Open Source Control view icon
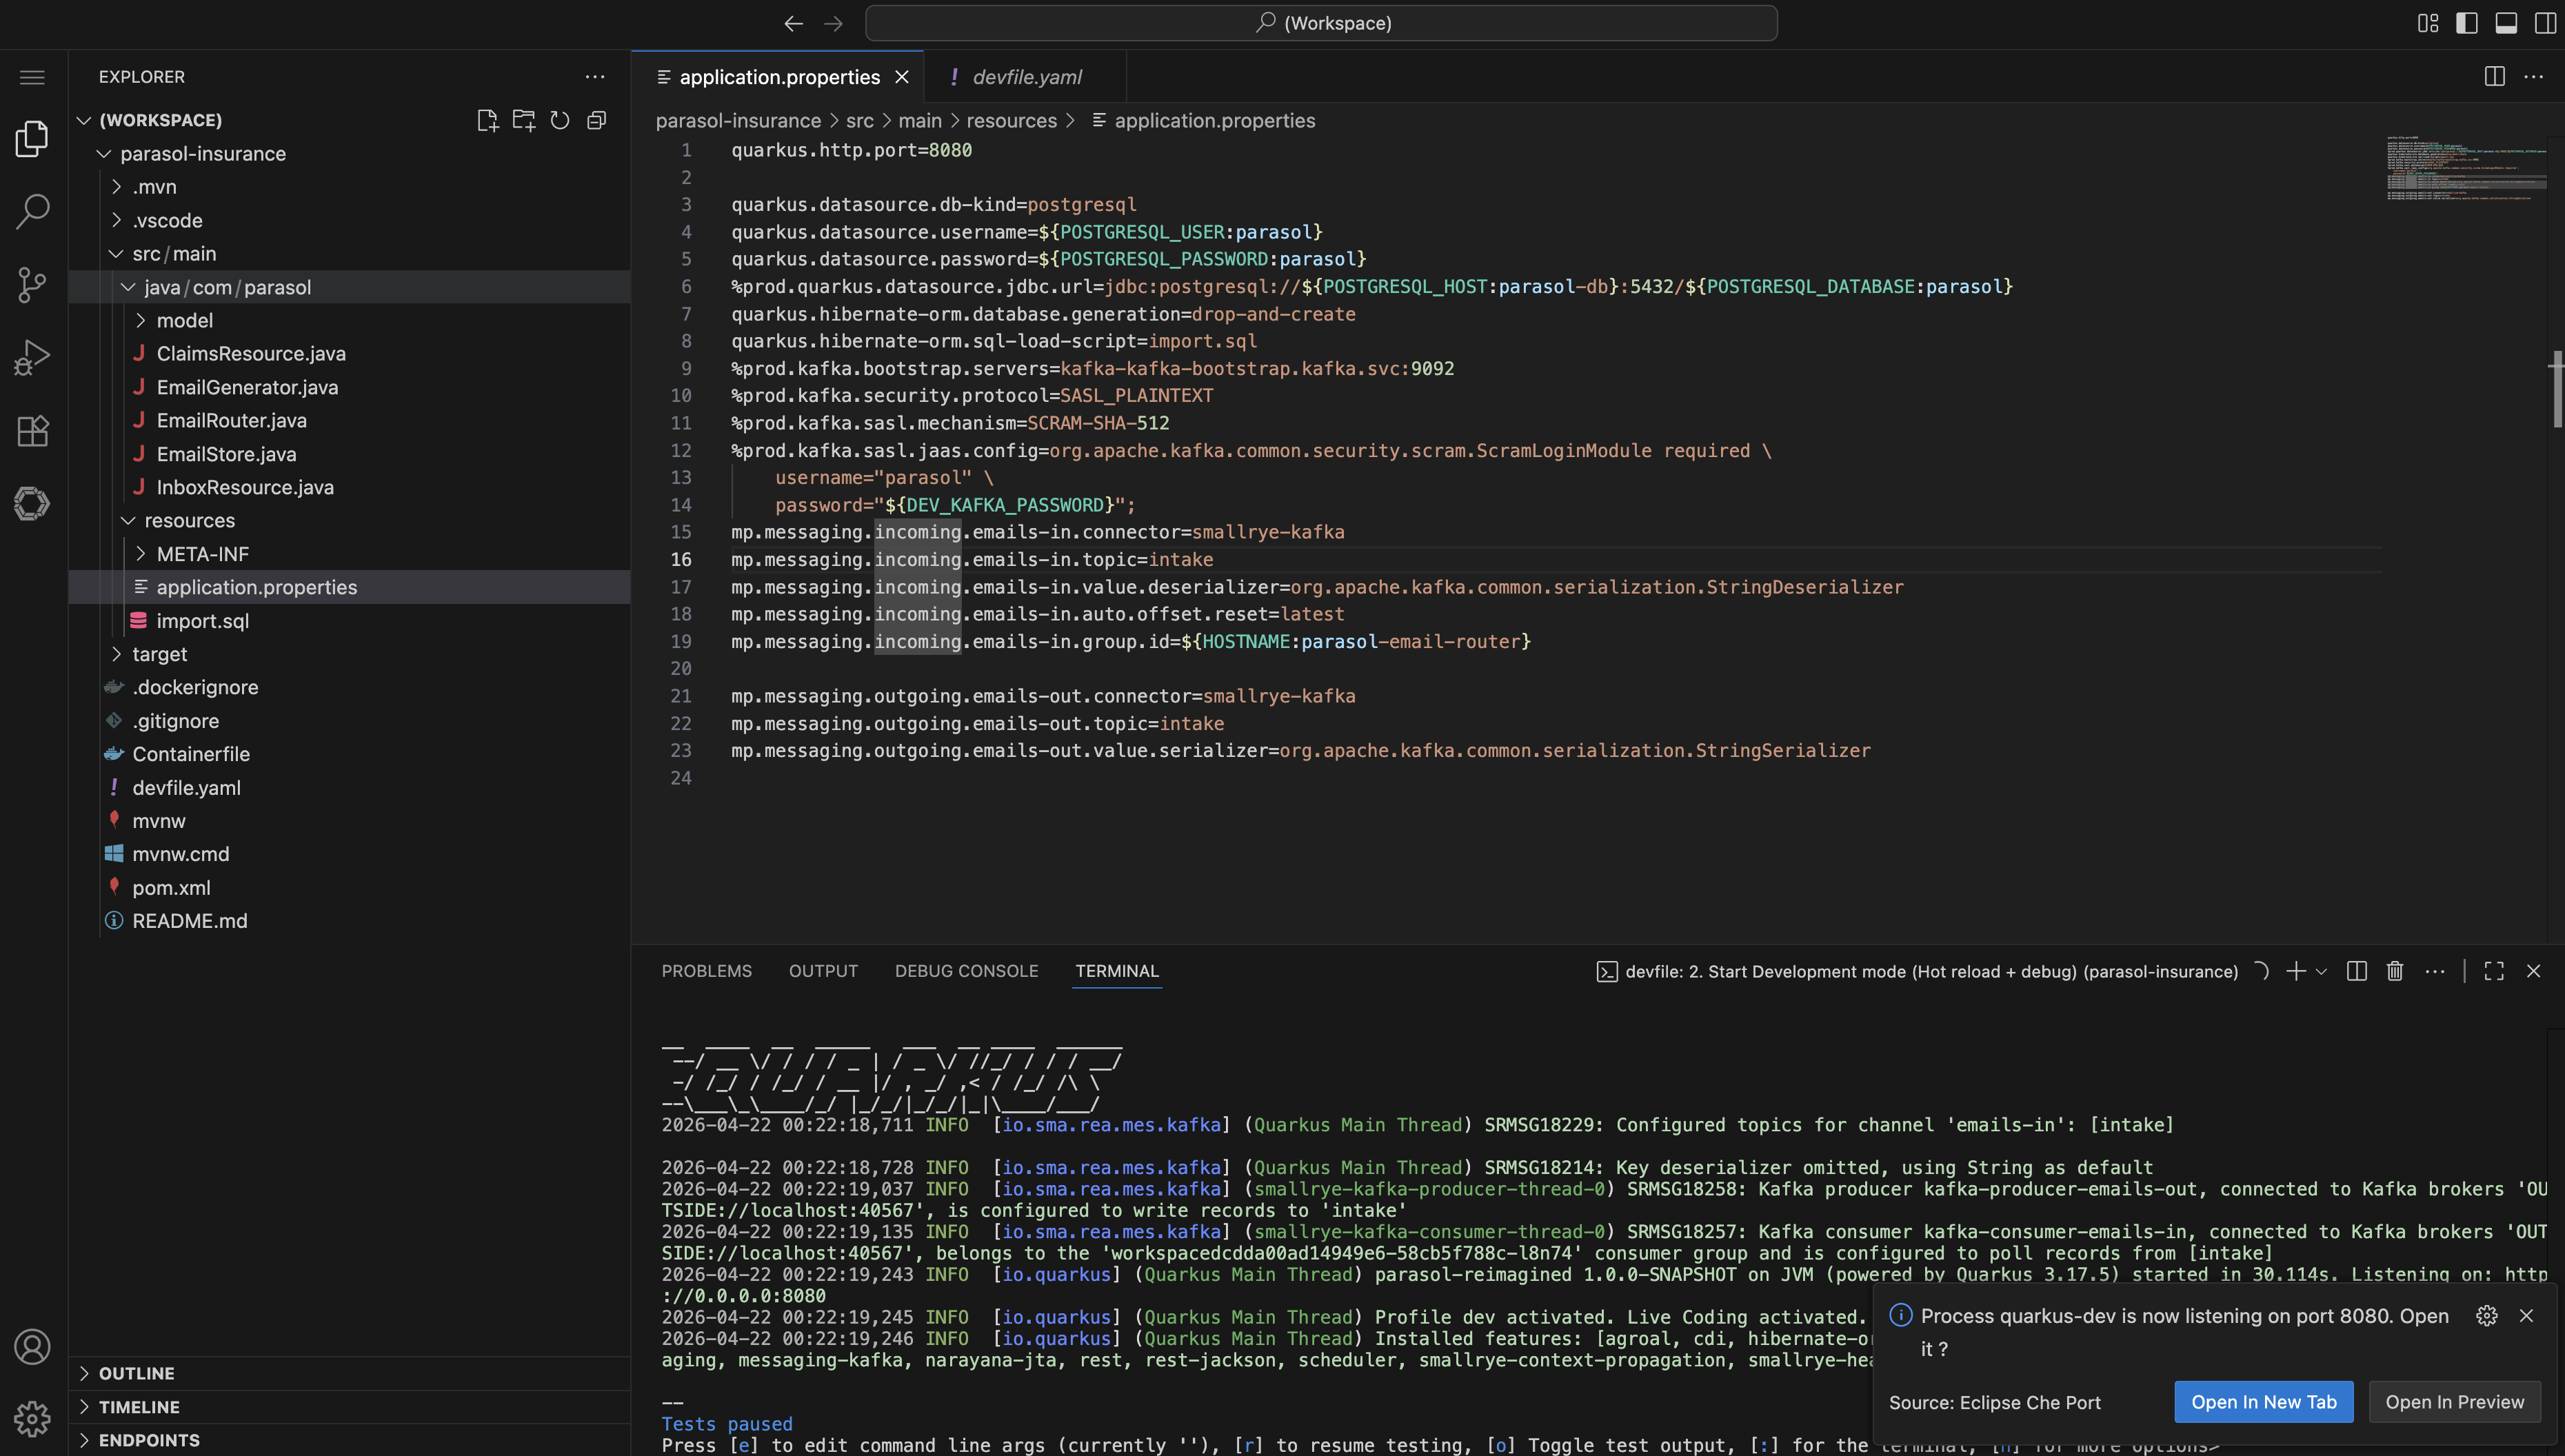2565x1456 pixels. pyautogui.click(x=32, y=285)
